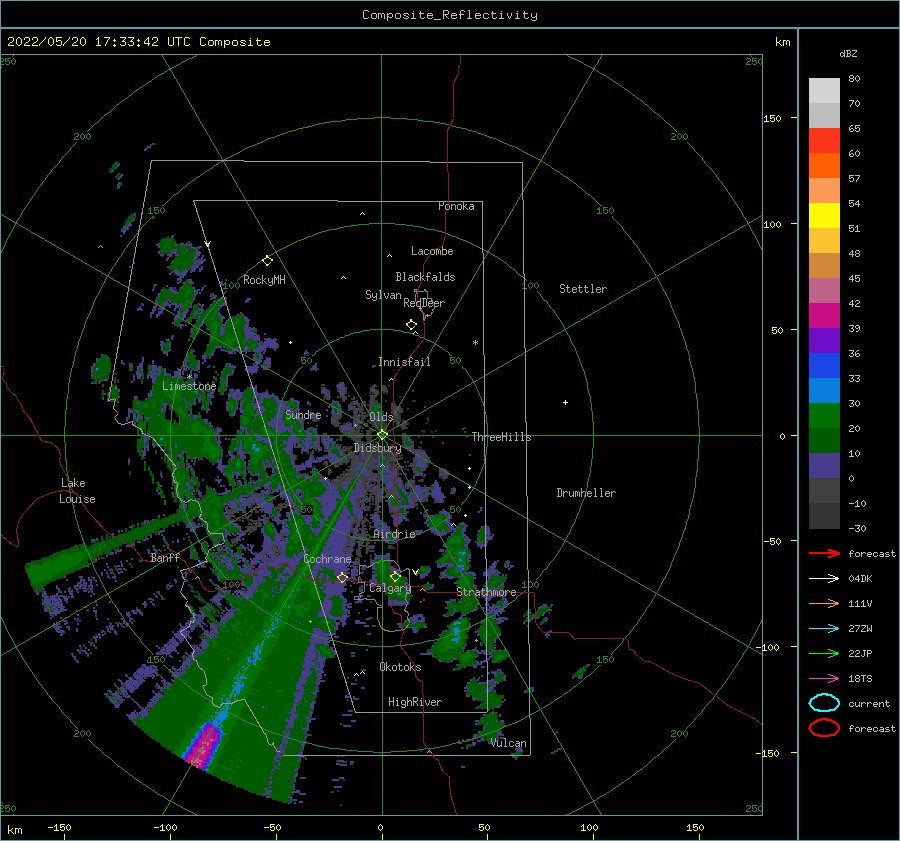Click the yellow diamond marker near Cochrane
The width and height of the screenshot is (900, 841).
point(342,577)
